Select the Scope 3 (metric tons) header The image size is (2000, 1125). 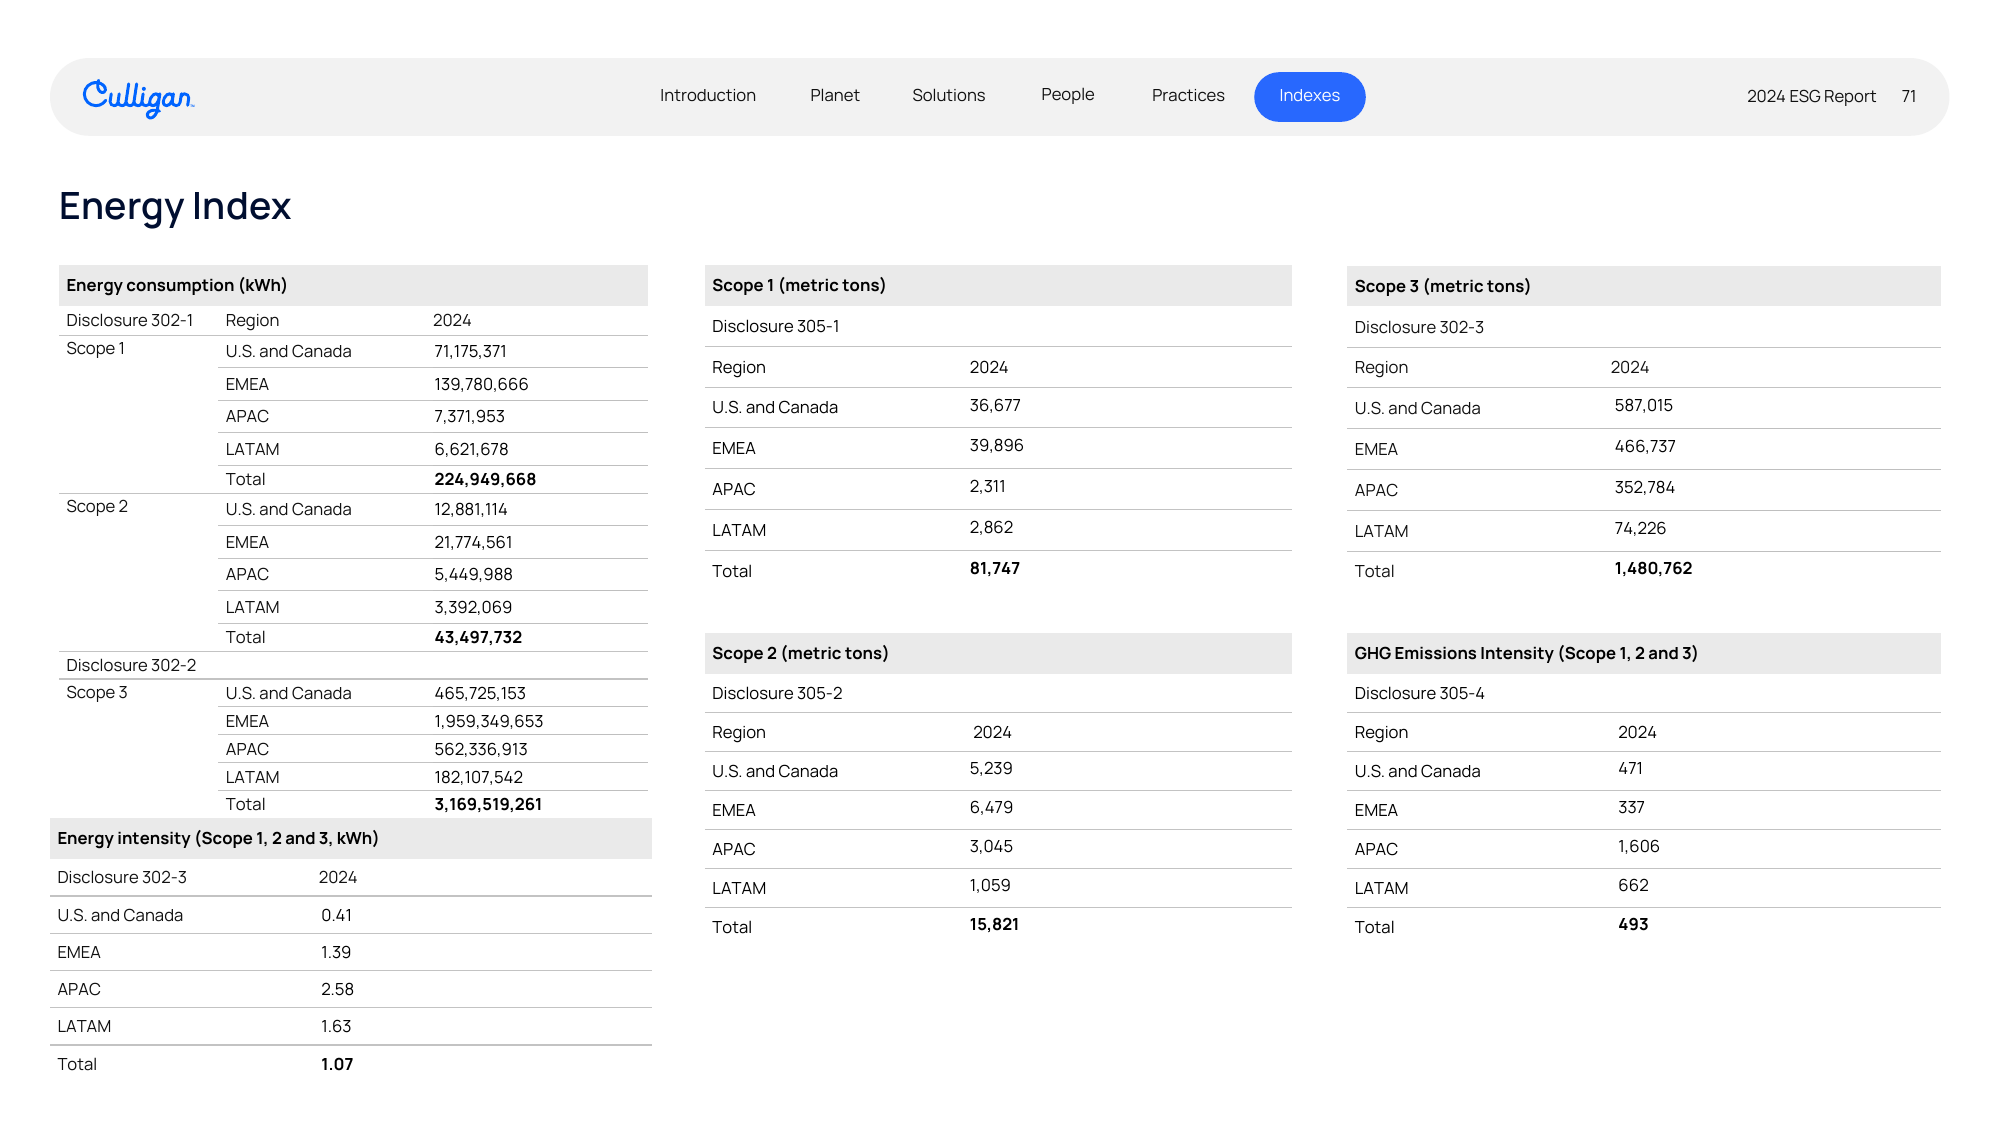tap(1643, 287)
